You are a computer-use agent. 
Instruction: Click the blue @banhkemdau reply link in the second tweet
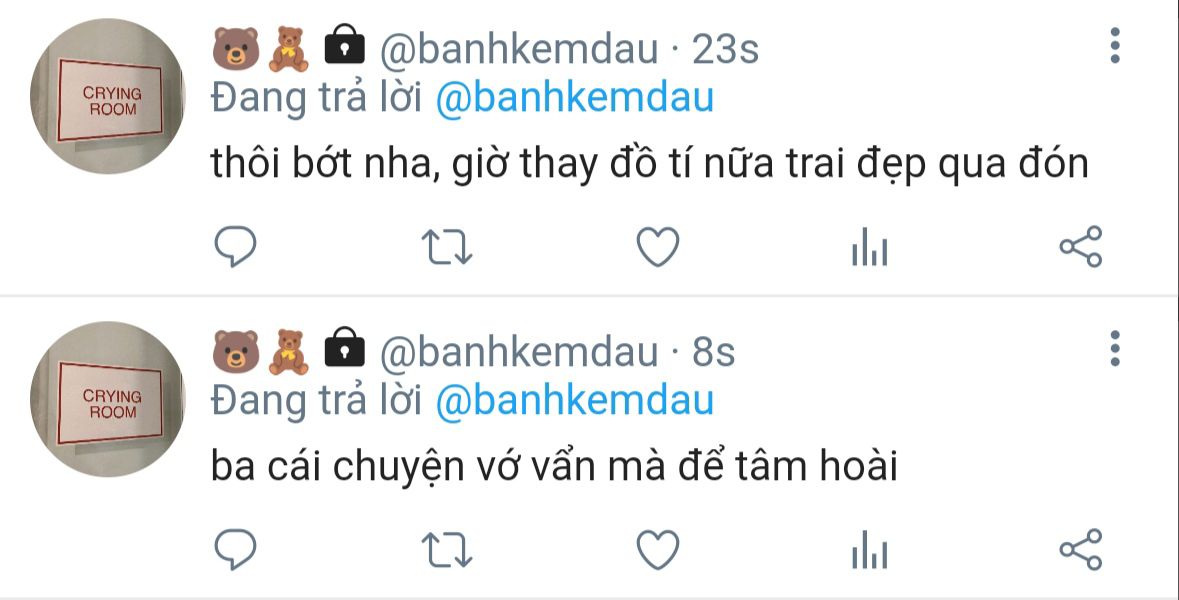(x=574, y=401)
